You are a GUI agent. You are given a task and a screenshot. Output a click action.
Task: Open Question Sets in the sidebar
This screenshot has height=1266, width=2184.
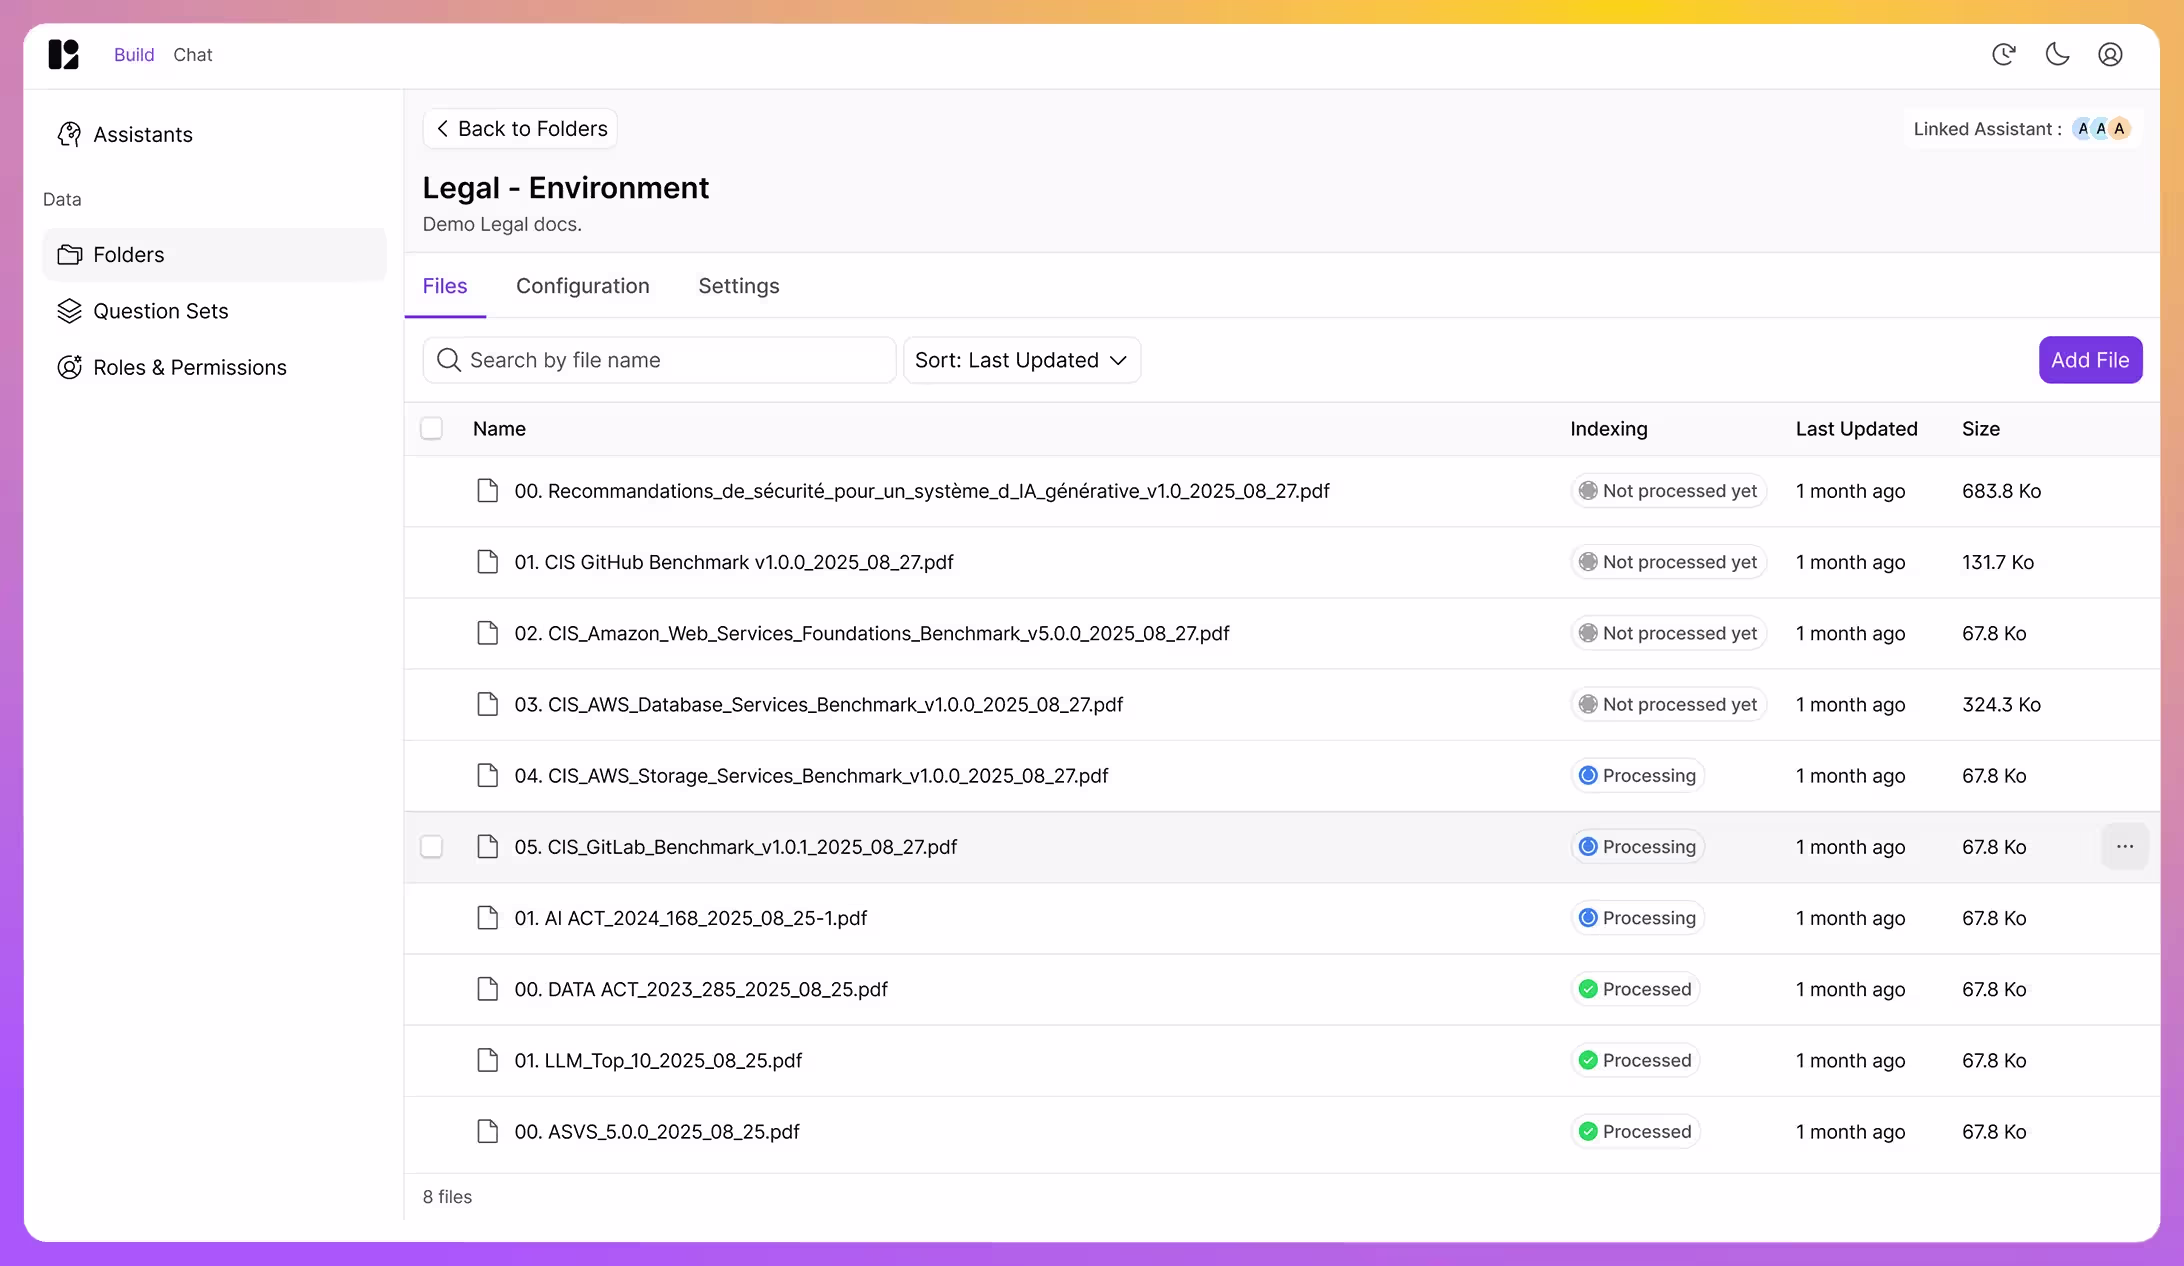pyautogui.click(x=160, y=311)
